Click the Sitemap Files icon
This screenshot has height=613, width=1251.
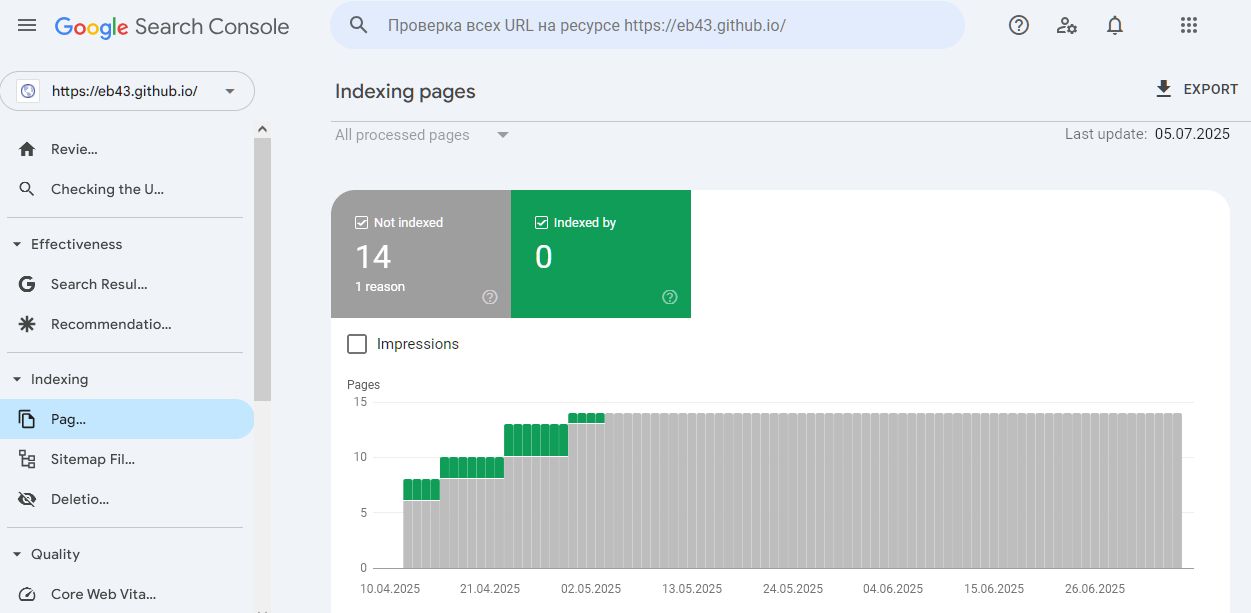click(x=27, y=459)
